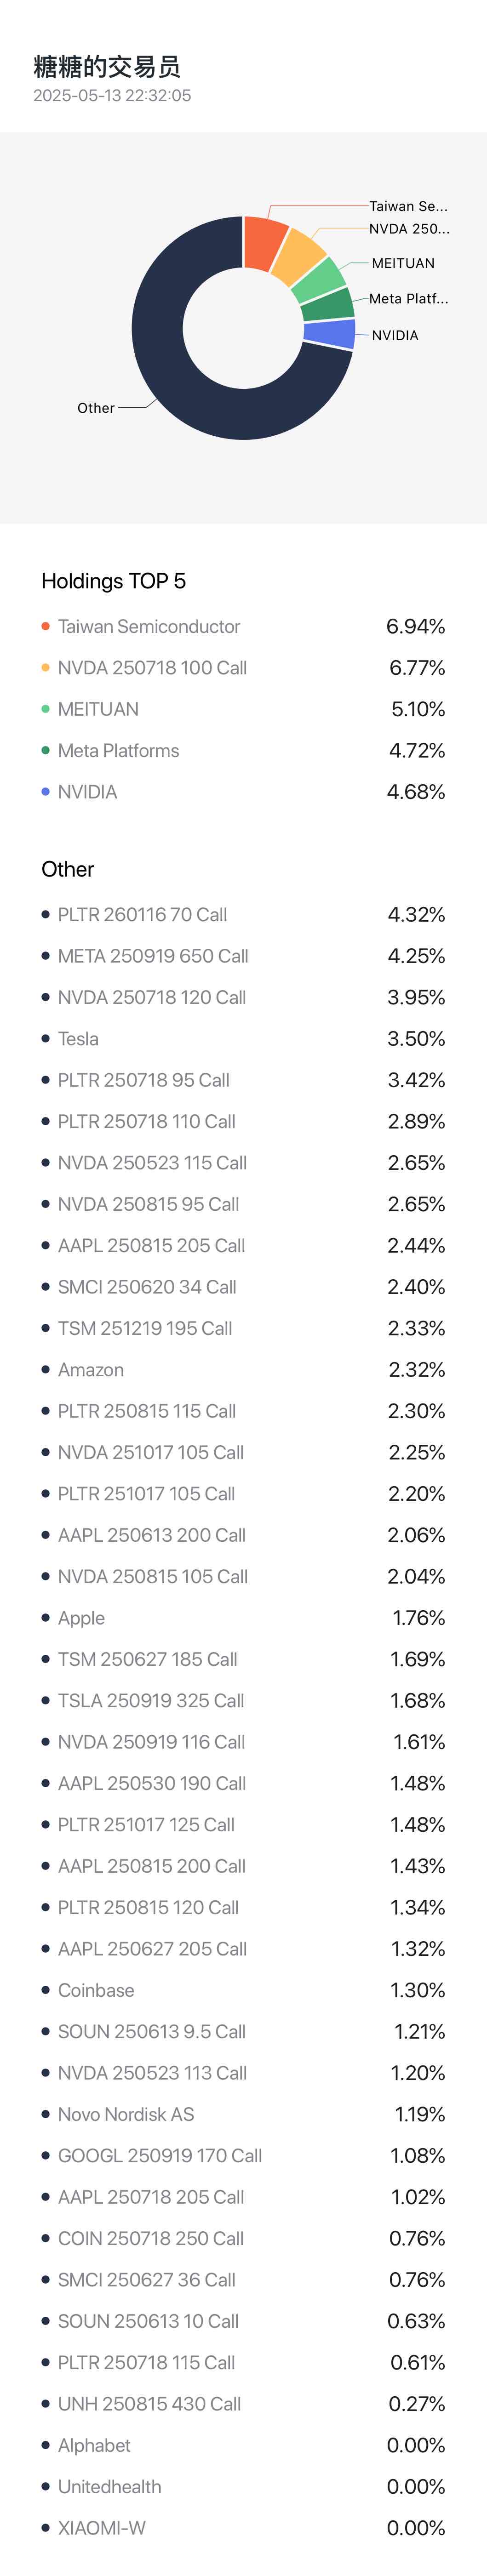This screenshot has width=487, height=2576.
Task: Select the Amazon holding entry
Action: [x=243, y=1370]
